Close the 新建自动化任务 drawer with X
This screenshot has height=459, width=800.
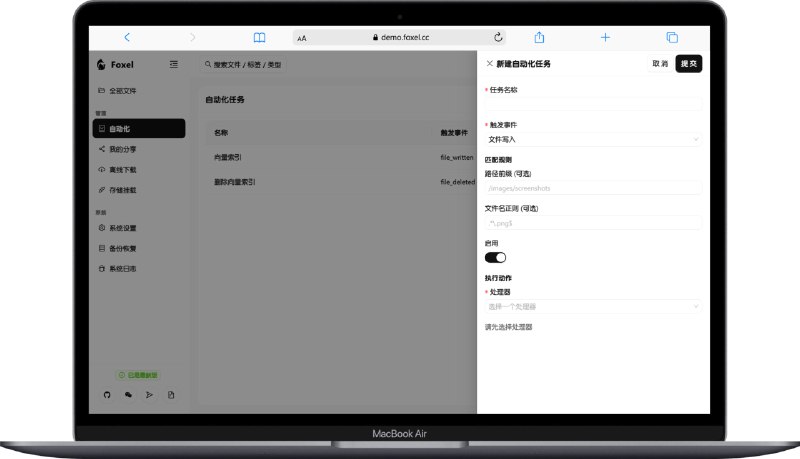coord(489,64)
